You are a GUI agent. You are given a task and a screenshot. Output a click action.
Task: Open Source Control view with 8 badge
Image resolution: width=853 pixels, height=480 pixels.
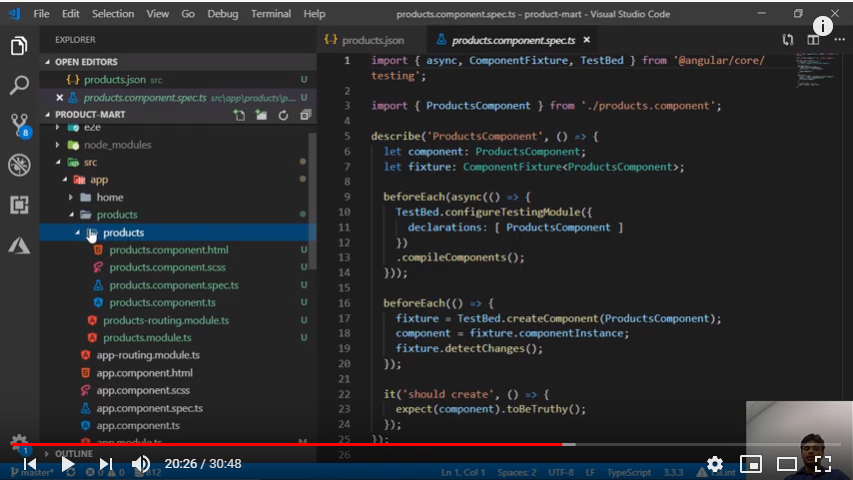click(x=19, y=125)
